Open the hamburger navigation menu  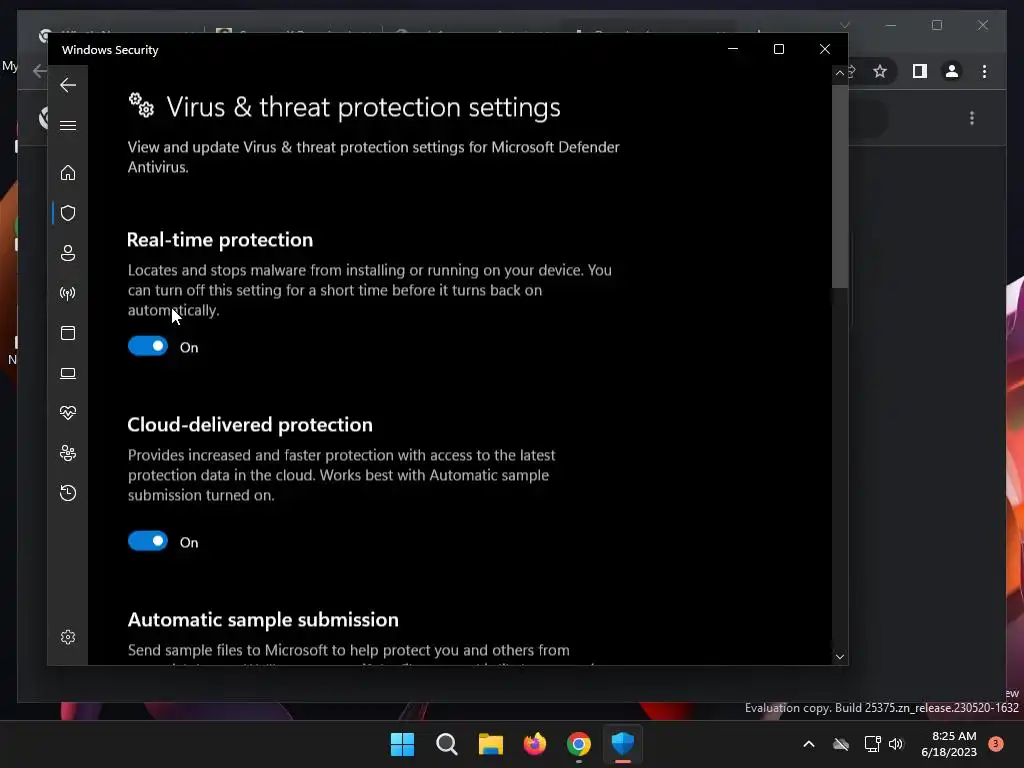click(x=68, y=125)
